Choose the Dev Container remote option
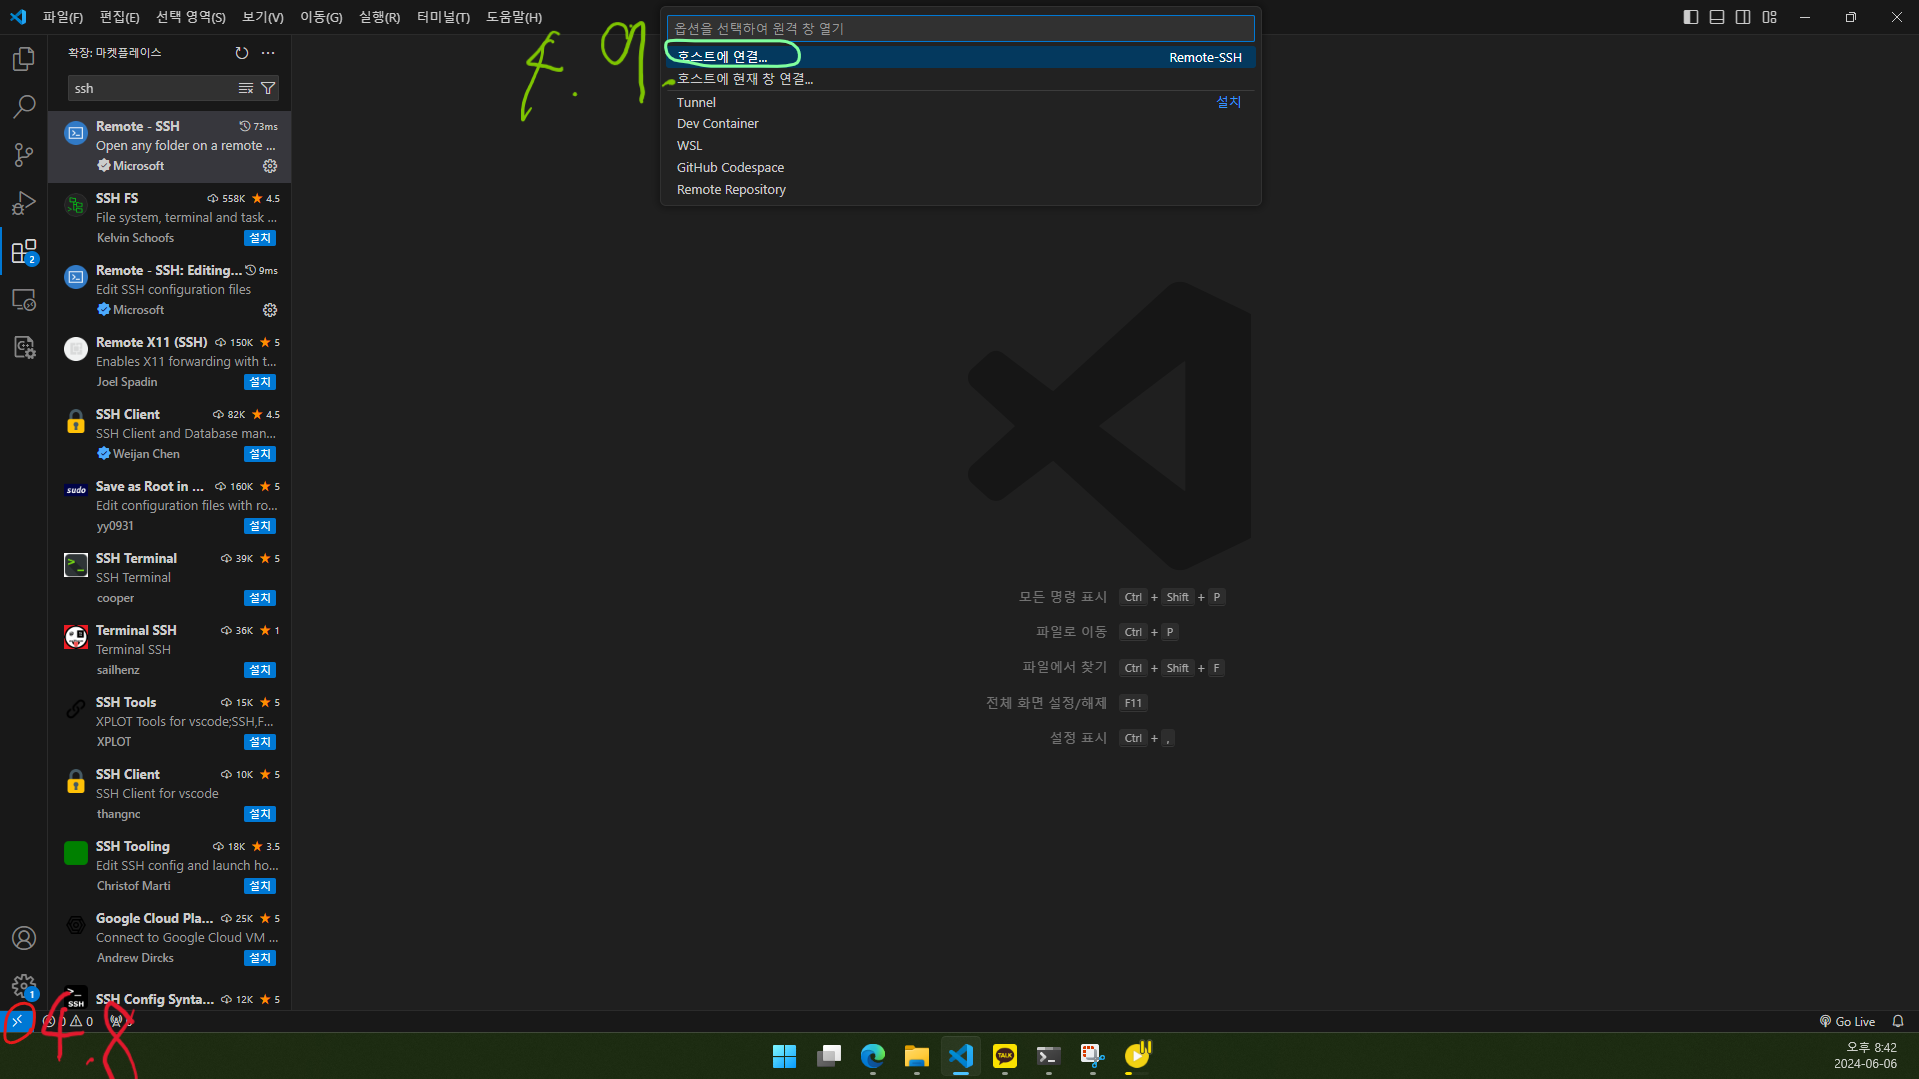Viewport: 1919px width, 1079px height. (960, 124)
